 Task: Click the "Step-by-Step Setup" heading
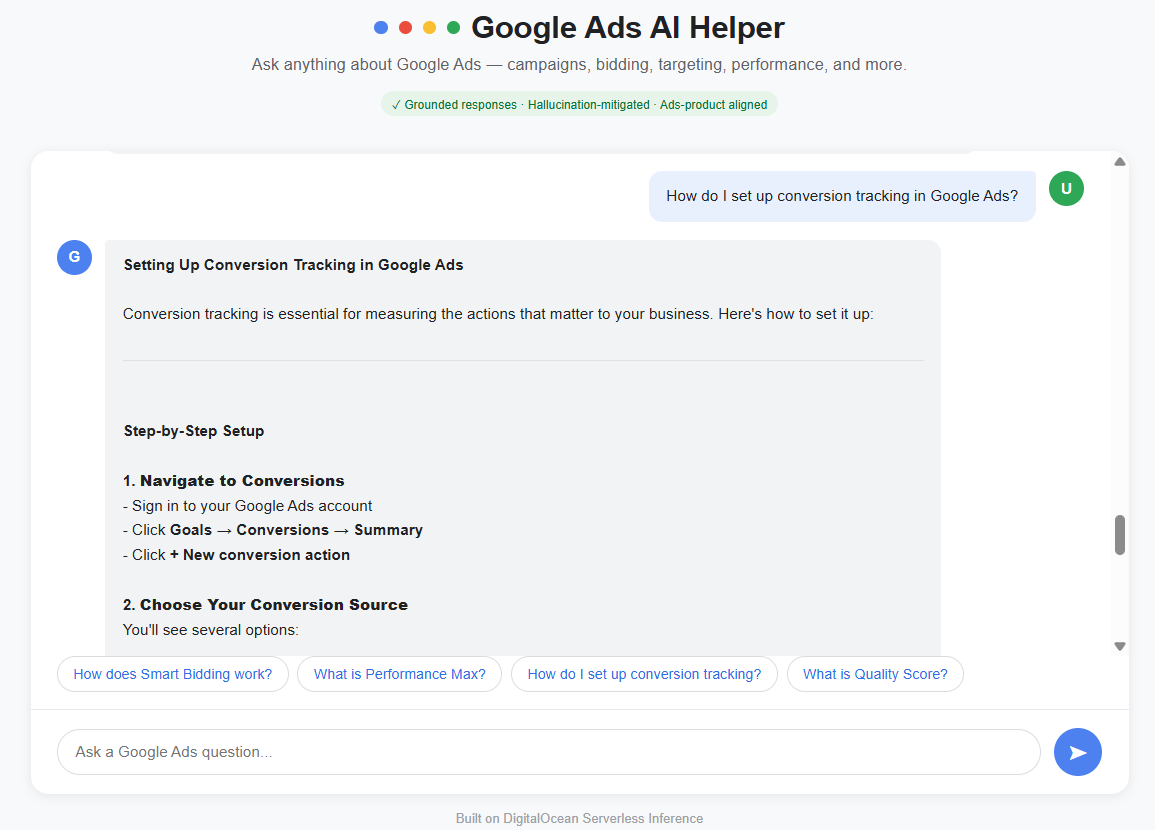click(x=194, y=431)
